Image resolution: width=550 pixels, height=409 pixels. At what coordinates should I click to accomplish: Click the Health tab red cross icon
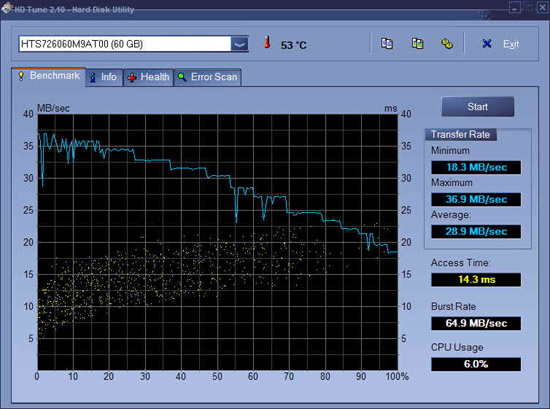(132, 78)
